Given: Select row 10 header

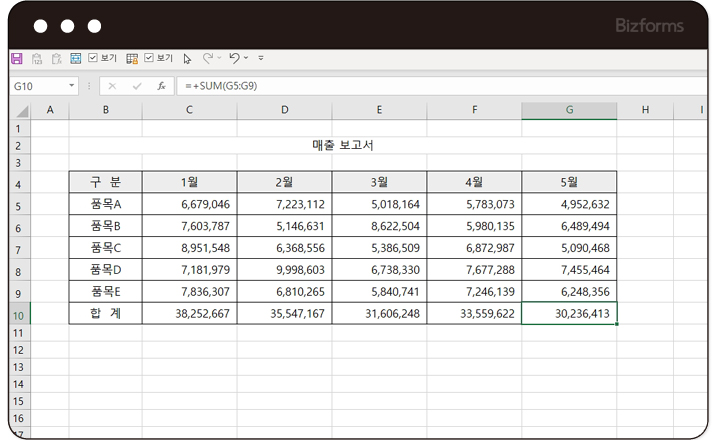Looking at the screenshot, I should [x=17, y=313].
